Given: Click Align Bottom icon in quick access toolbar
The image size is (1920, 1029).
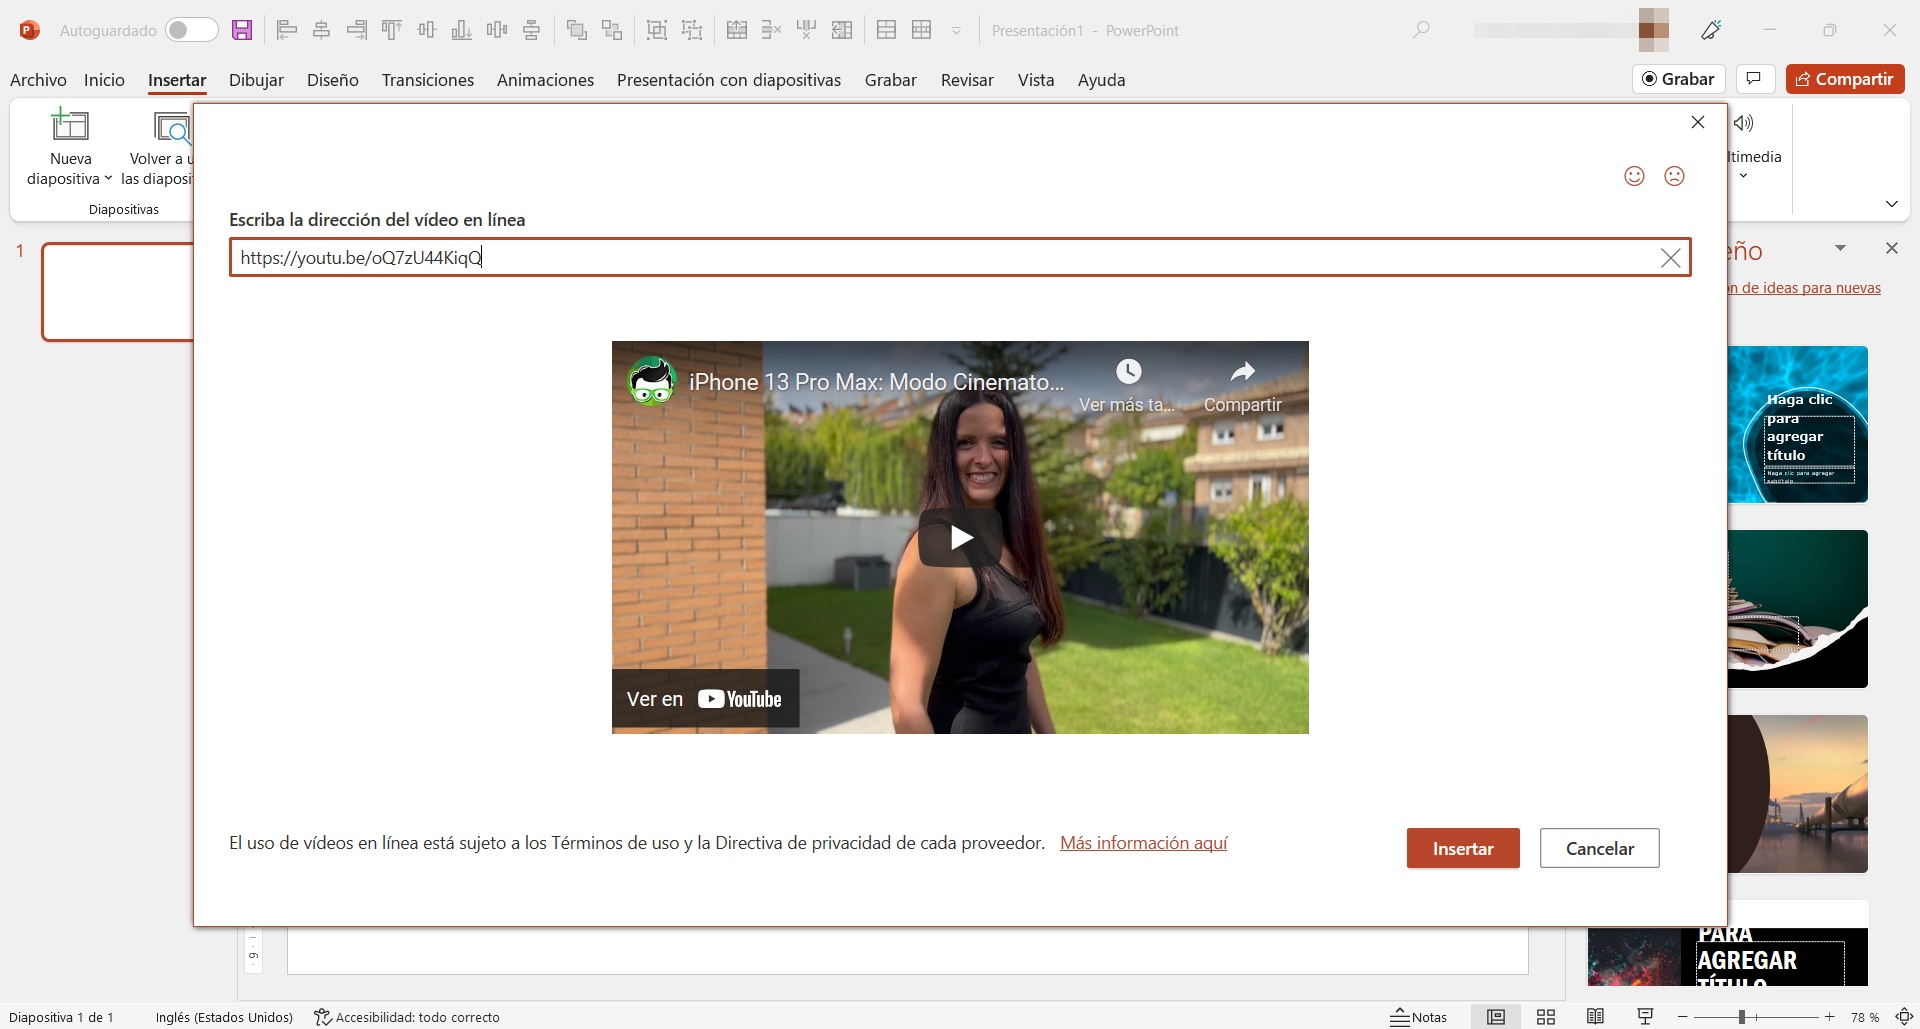Looking at the screenshot, I should pyautogui.click(x=462, y=30).
